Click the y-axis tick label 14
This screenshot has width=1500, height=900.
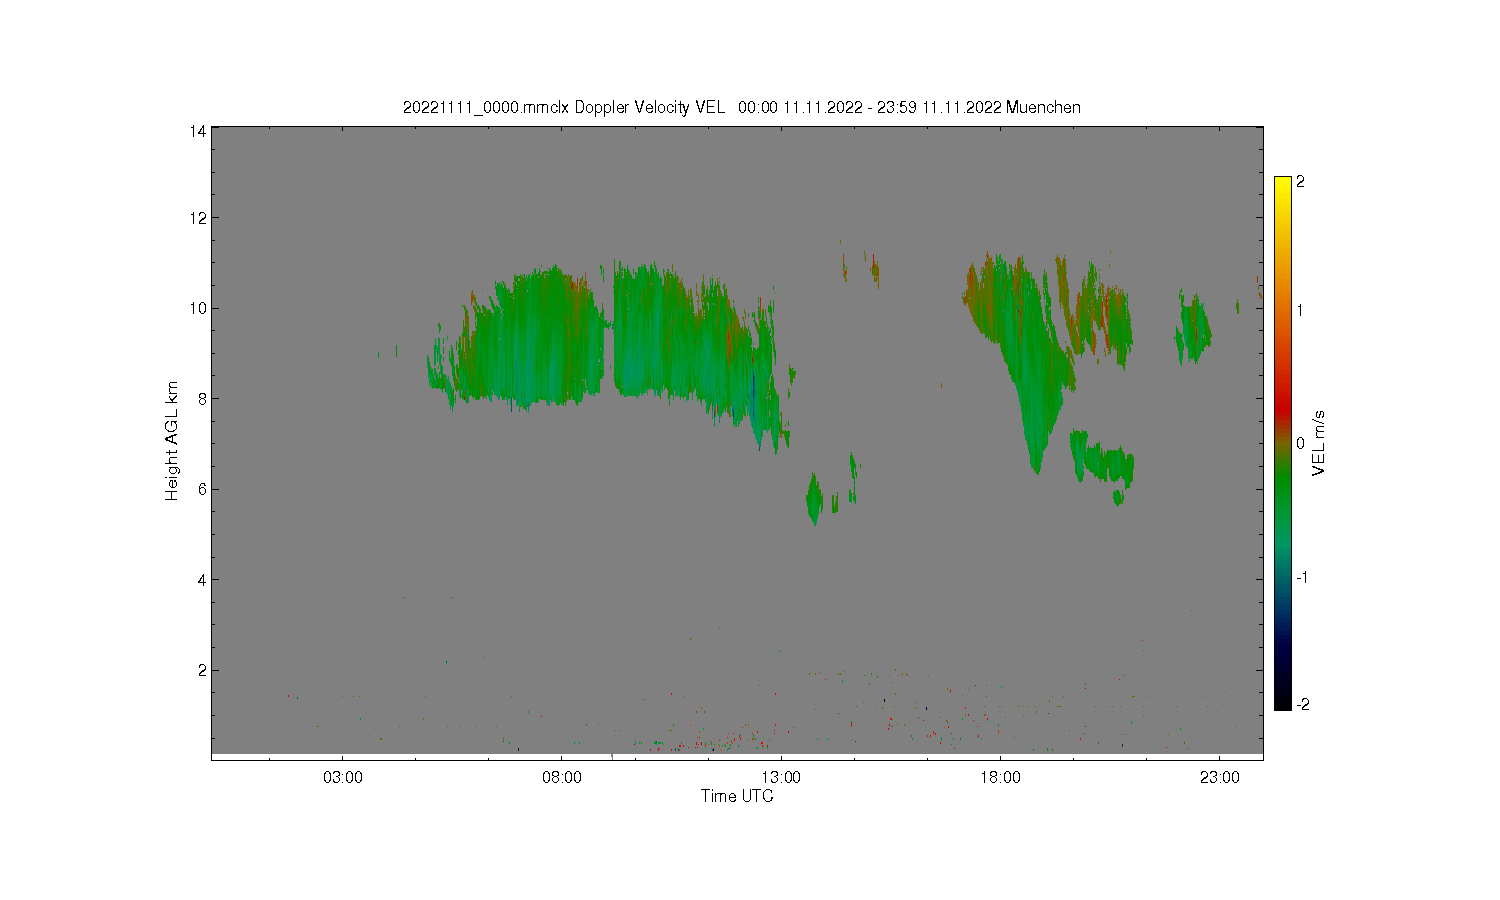pyautogui.click(x=198, y=131)
